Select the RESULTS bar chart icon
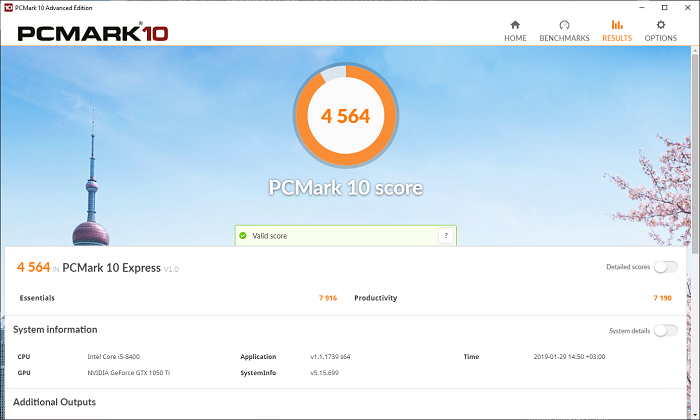The width and height of the screenshot is (700, 420). click(x=616, y=25)
